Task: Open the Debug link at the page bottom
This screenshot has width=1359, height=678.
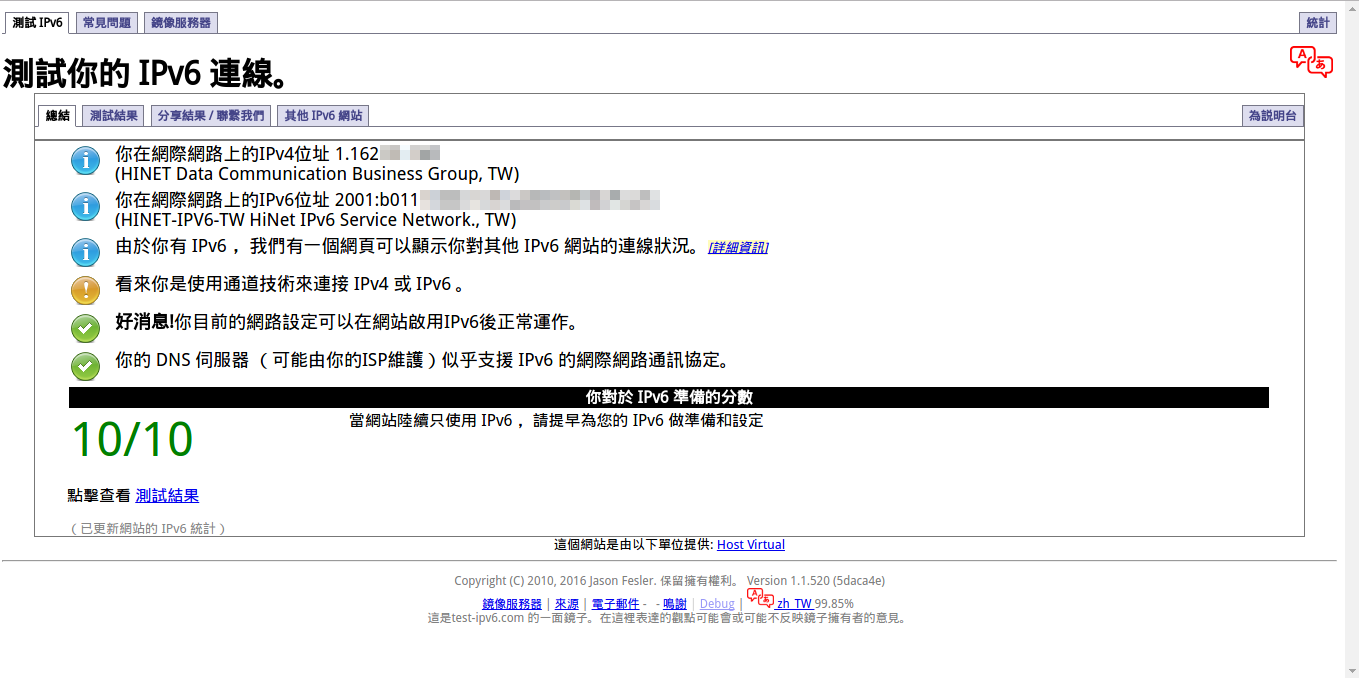Action: pyautogui.click(x=717, y=603)
